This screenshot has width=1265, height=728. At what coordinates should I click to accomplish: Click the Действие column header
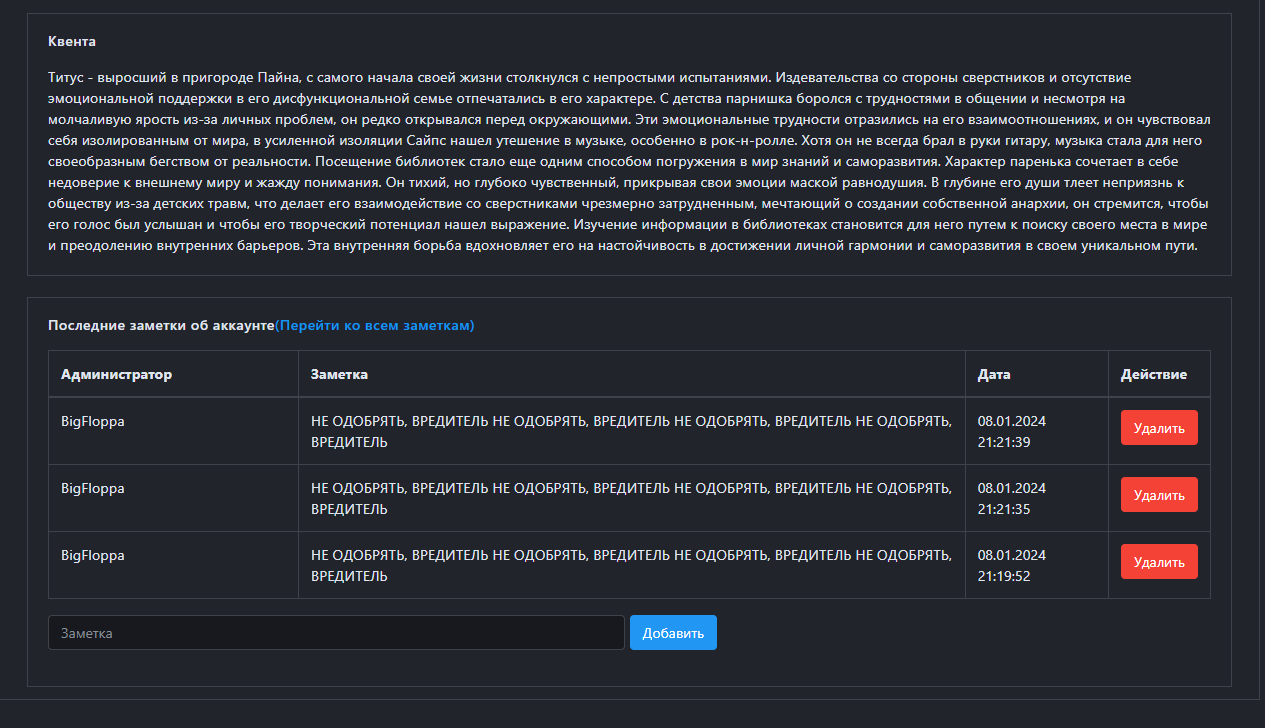1153,375
